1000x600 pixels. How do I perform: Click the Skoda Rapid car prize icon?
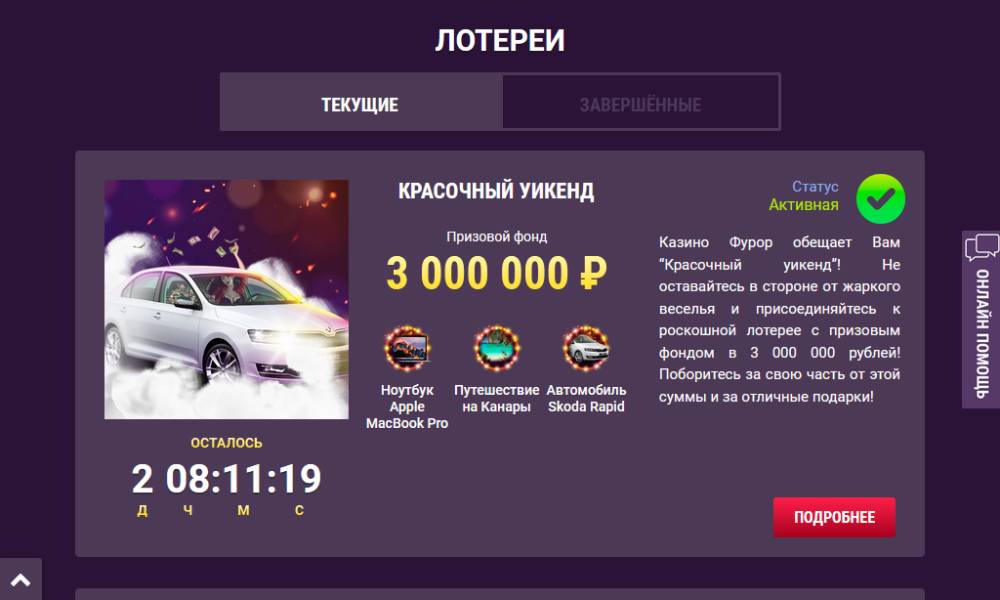586,349
